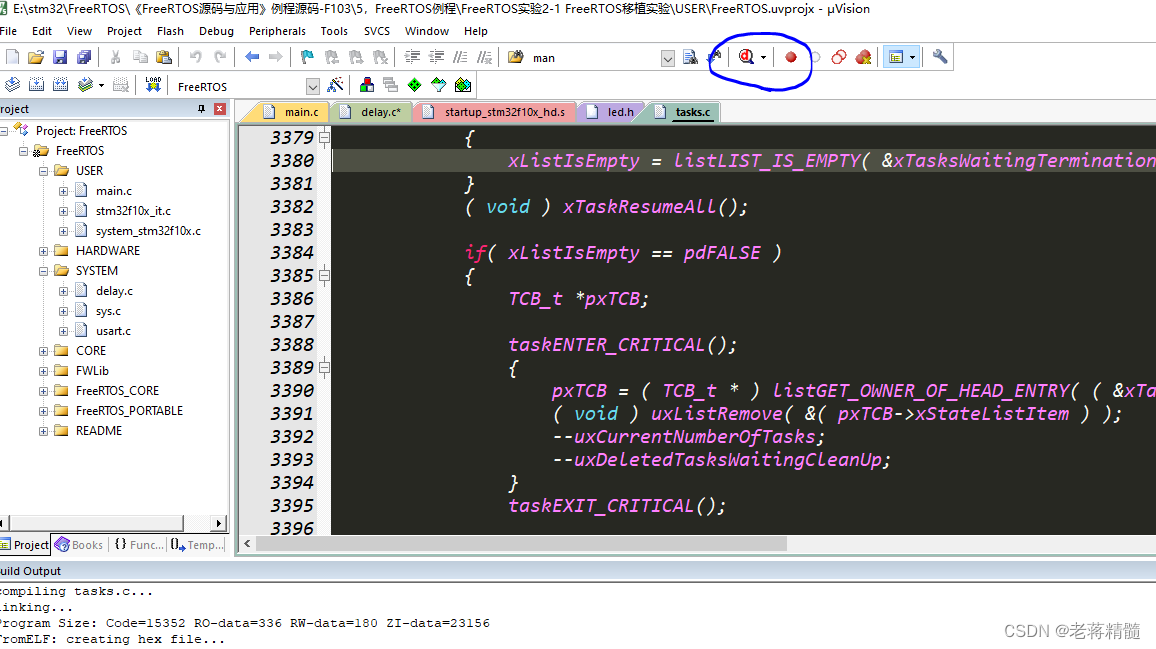Screen dimensions: 1156x649
Task: Insert a breakpoint using red dot icon
Action: (x=791, y=57)
